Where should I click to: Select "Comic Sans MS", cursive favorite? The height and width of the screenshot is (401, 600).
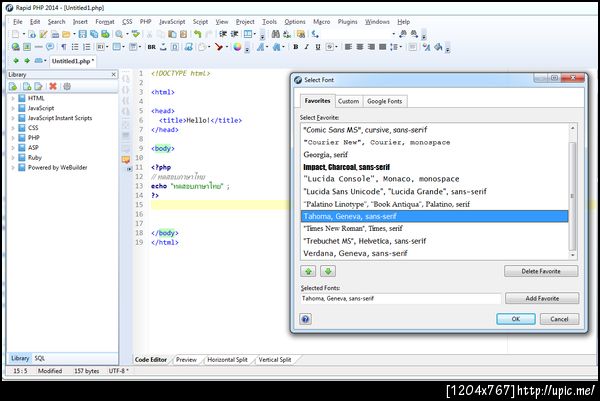[434, 130]
